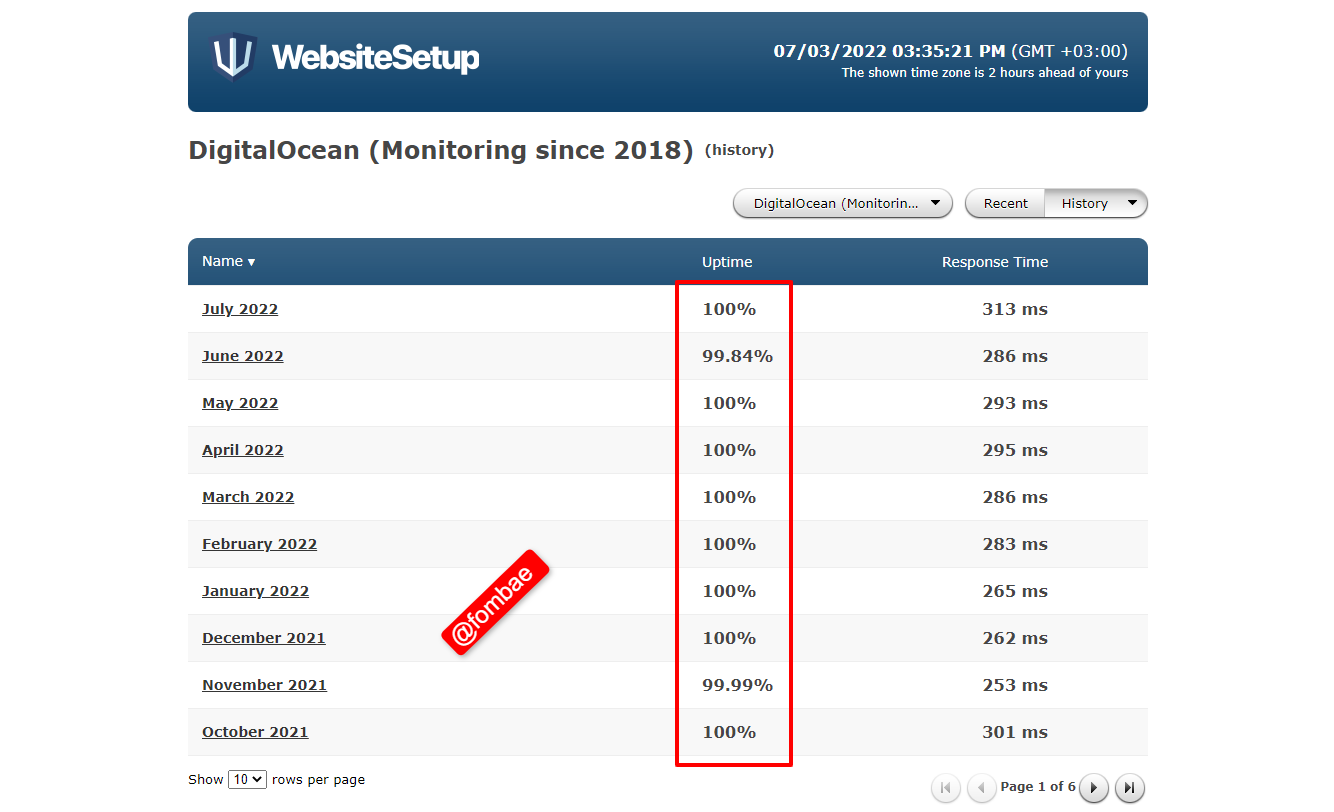The width and height of the screenshot is (1334, 812).
Task: Click the time zone notice text
Action: pyautogui.click(x=984, y=73)
